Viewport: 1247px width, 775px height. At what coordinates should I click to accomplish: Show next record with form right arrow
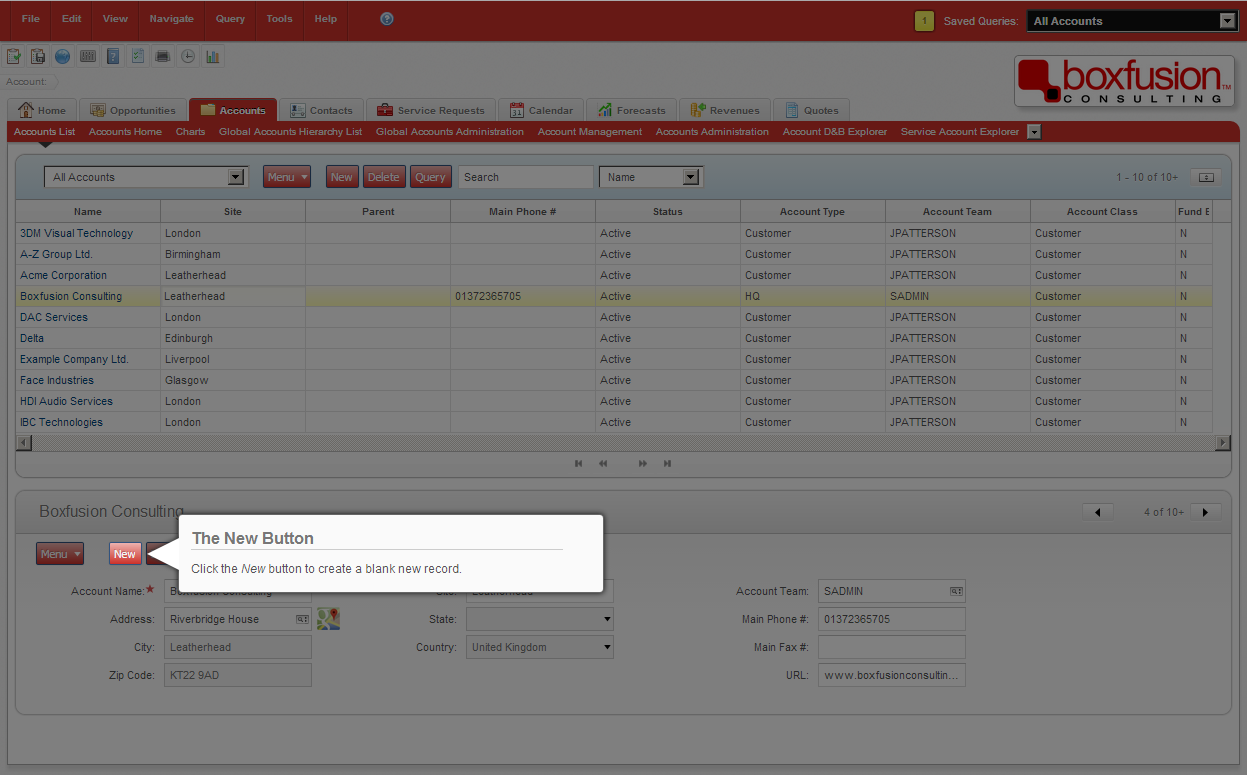click(x=1205, y=512)
